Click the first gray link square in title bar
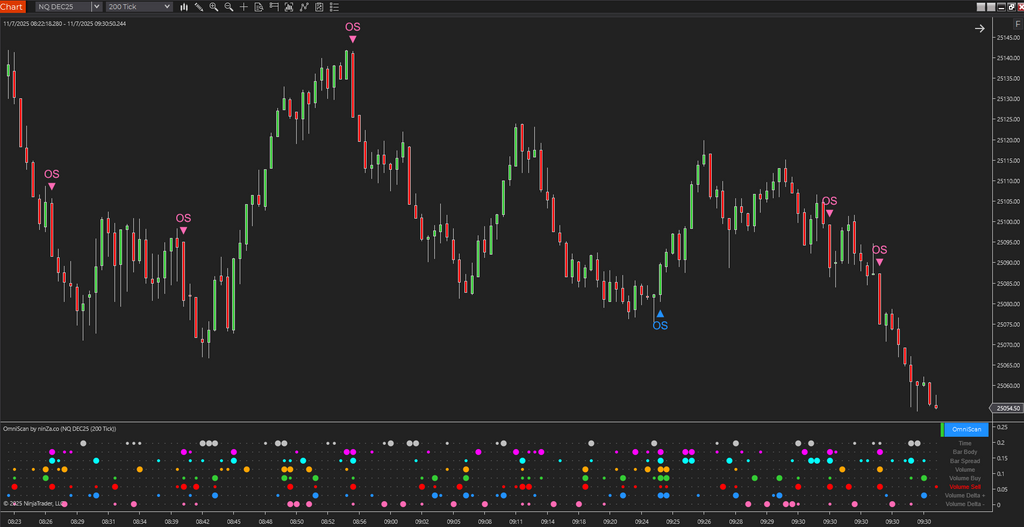1024x527 pixels. point(982,7)
